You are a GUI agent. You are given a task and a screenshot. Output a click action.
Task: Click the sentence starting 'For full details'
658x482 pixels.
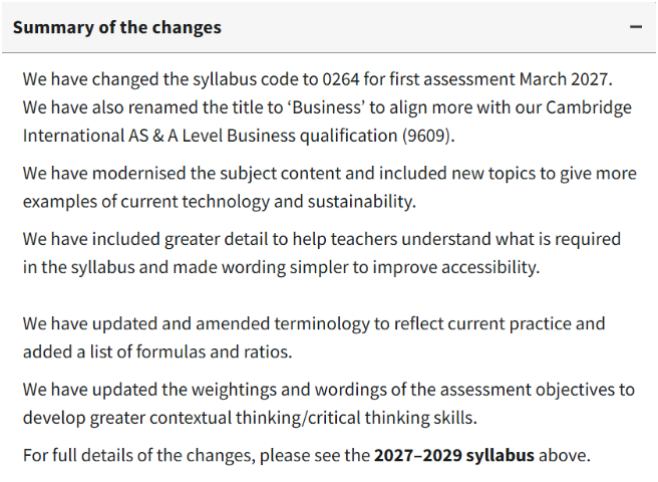(306, 456)
